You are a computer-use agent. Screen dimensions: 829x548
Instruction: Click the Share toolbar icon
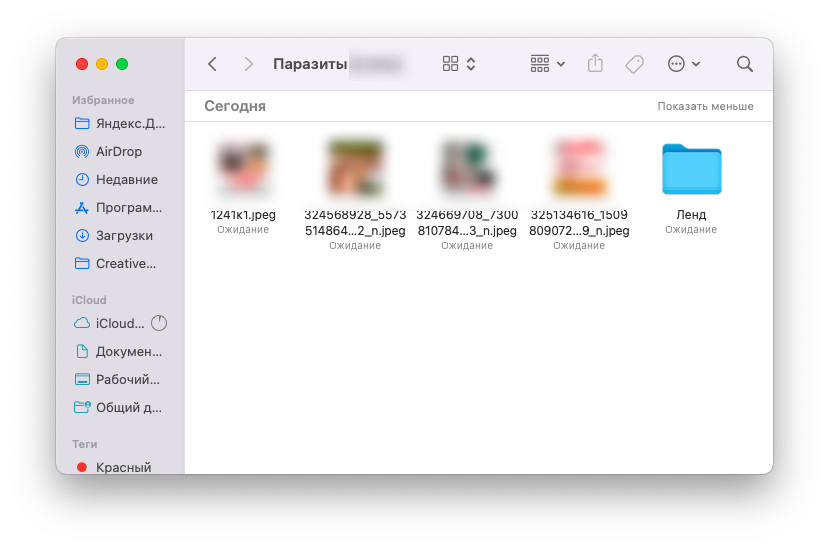[595, 63]
